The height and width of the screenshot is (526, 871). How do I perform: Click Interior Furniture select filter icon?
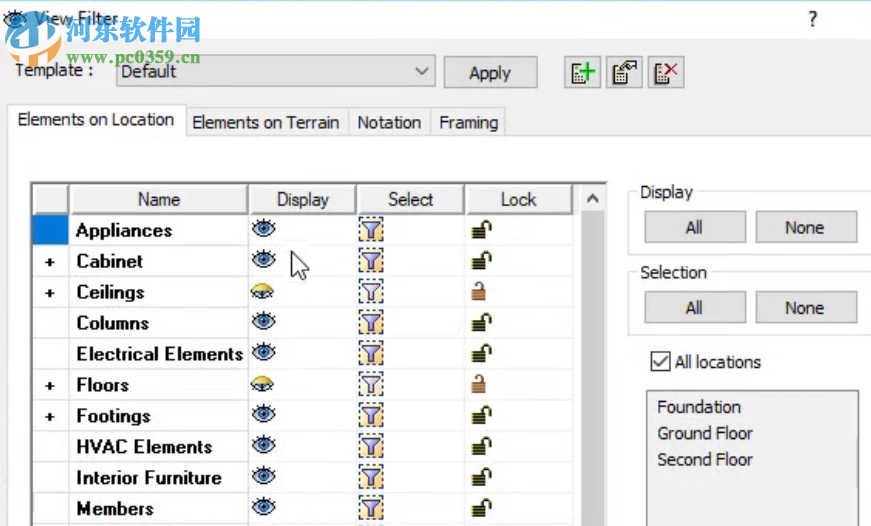[371, 477]
